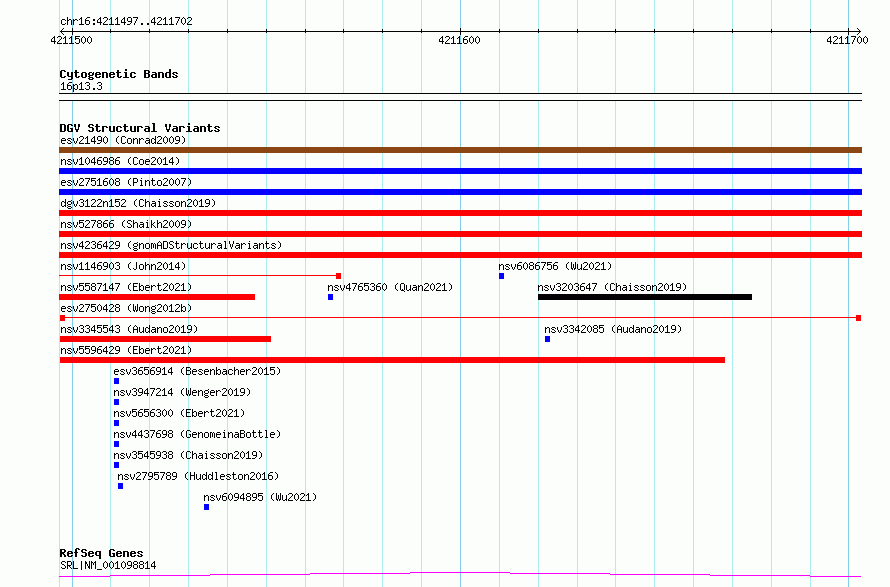Click the magenta SRL gene track line

tap(460, 575)
